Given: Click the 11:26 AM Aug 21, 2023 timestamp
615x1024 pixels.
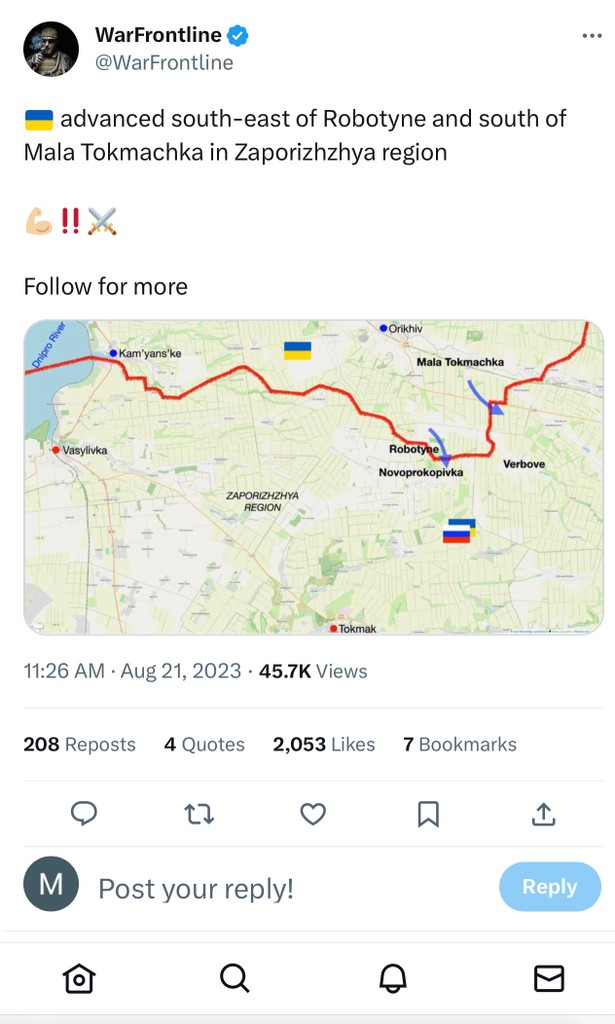Looking at the screenshot, I should [x=132, y=671].
